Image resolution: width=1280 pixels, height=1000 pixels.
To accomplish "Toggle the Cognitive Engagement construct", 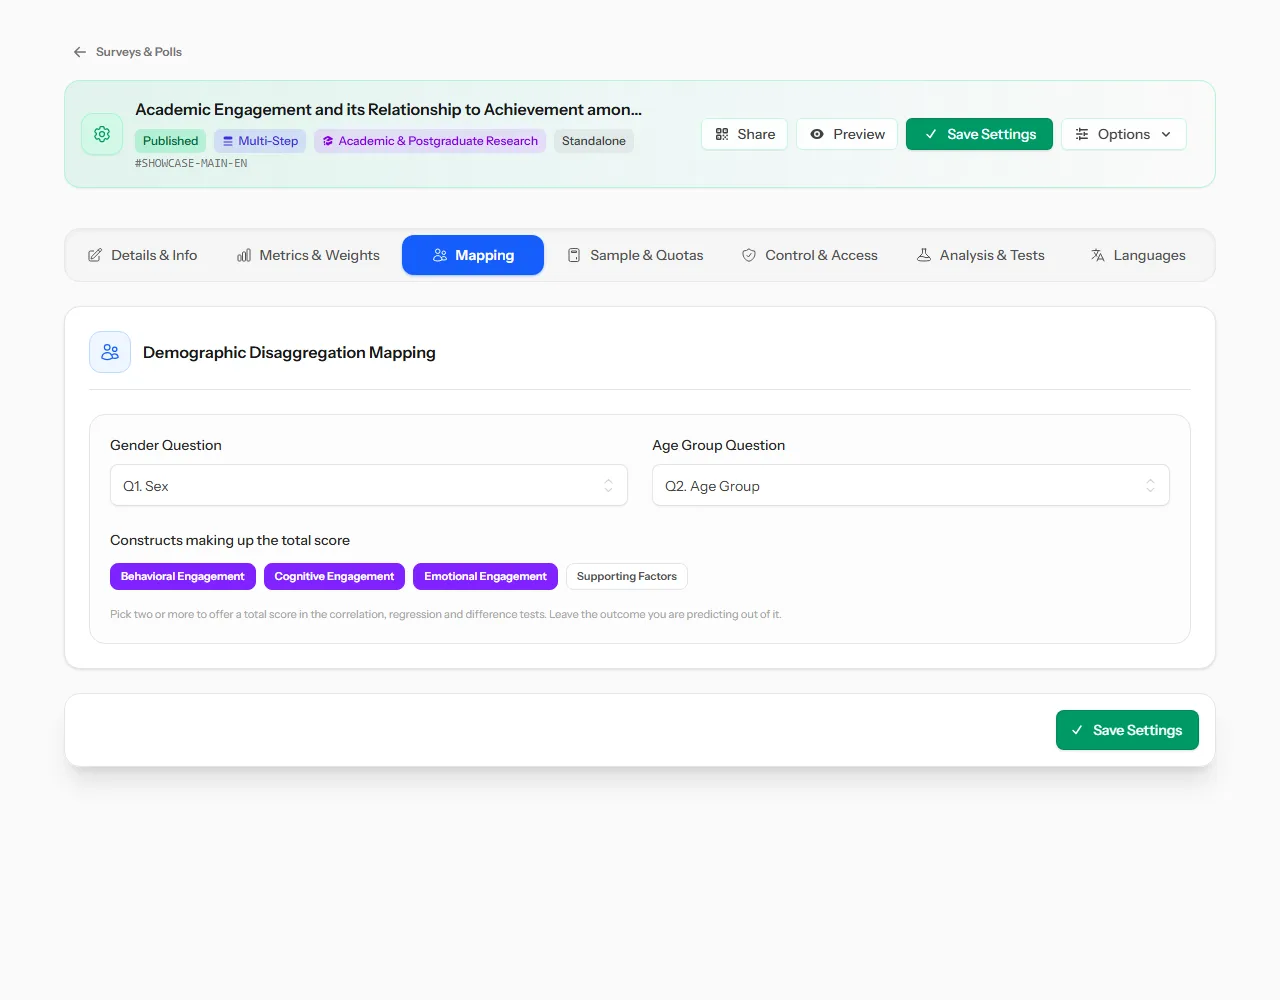I will coord(334,576).
